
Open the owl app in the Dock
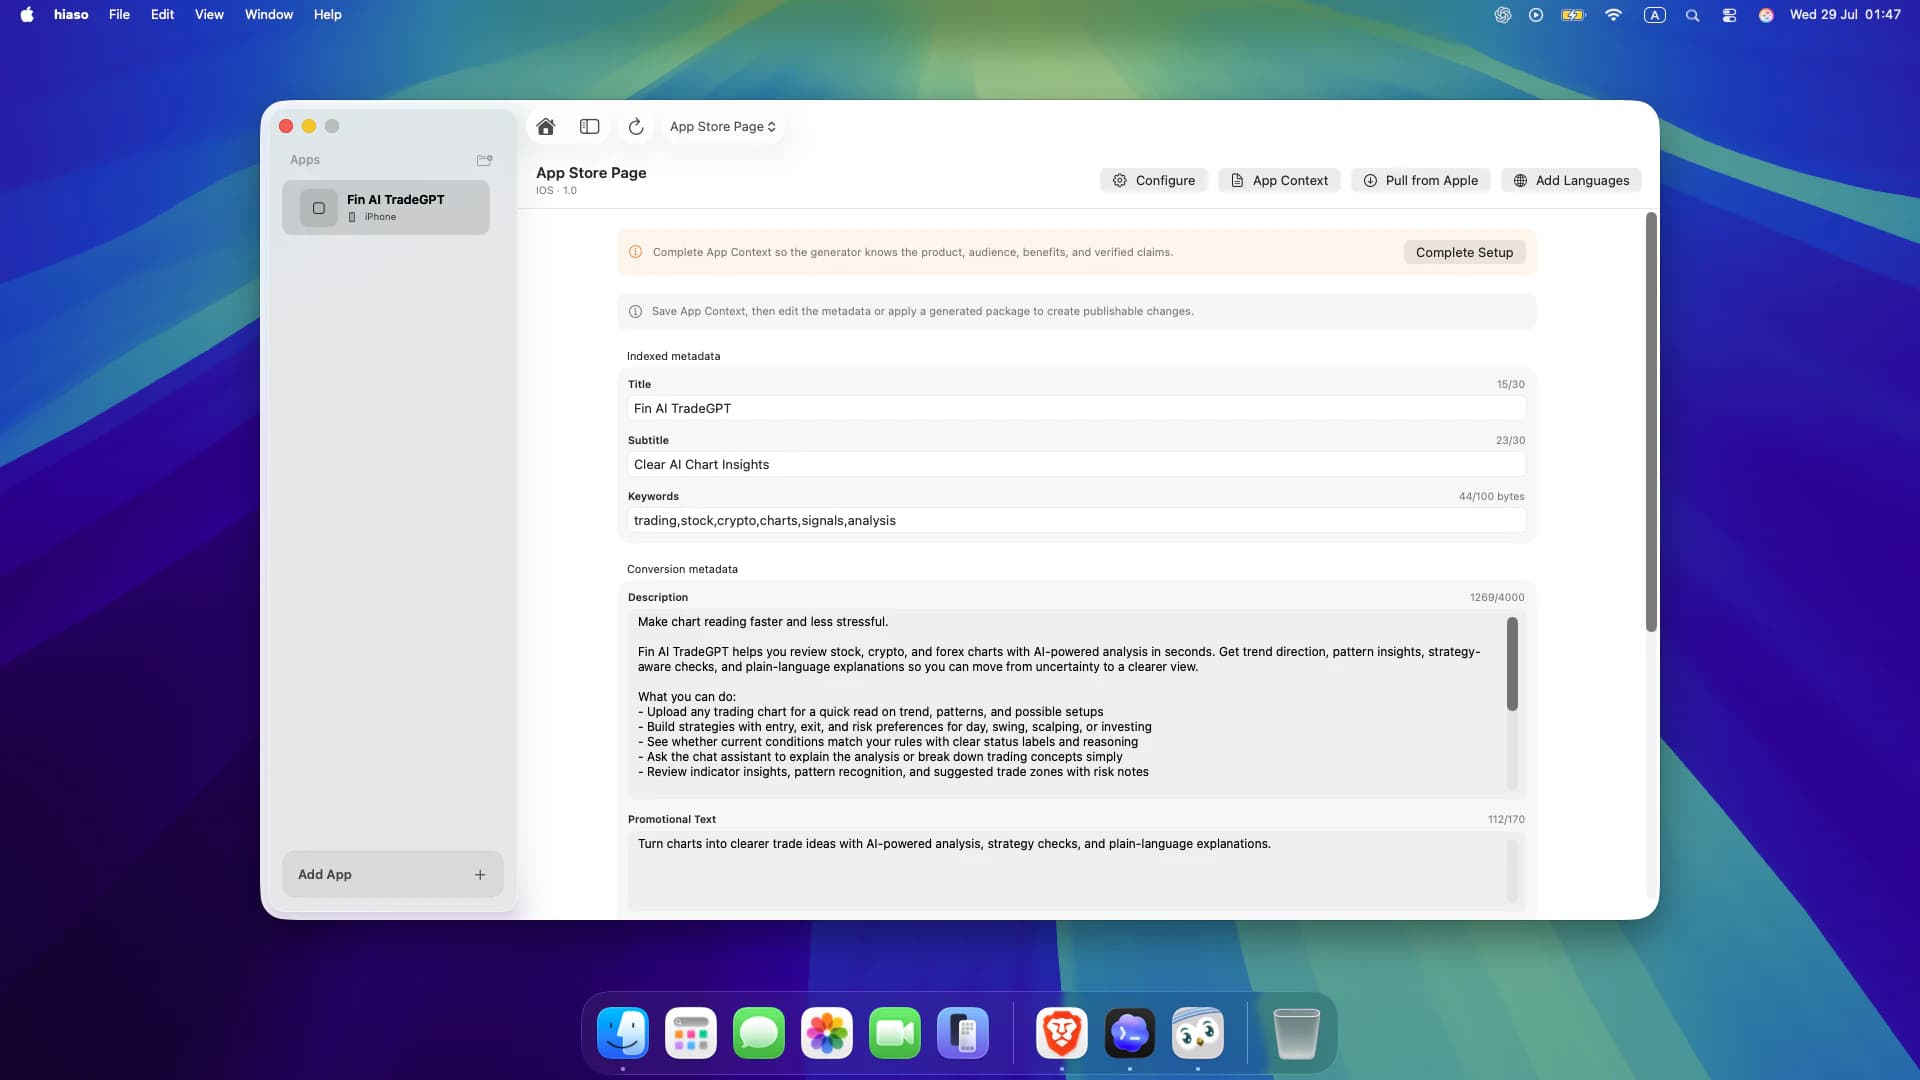click(x=1198, y=1033)
